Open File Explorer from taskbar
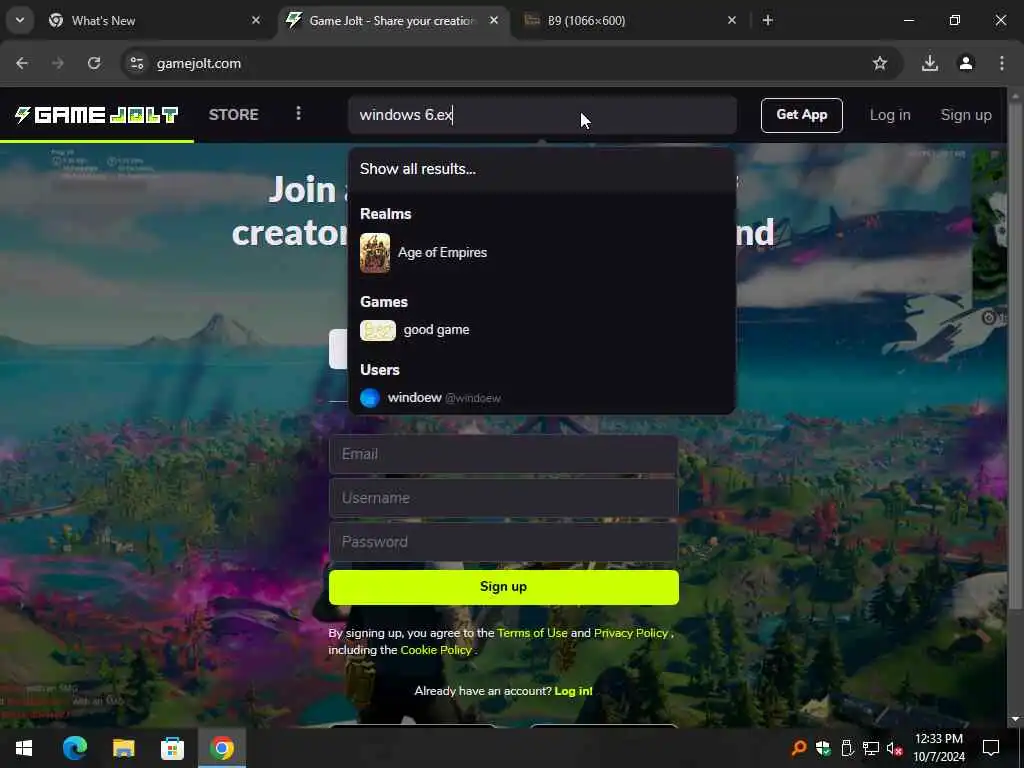The height and width of the screenshot is (768, 1024). tap(123, 748)
